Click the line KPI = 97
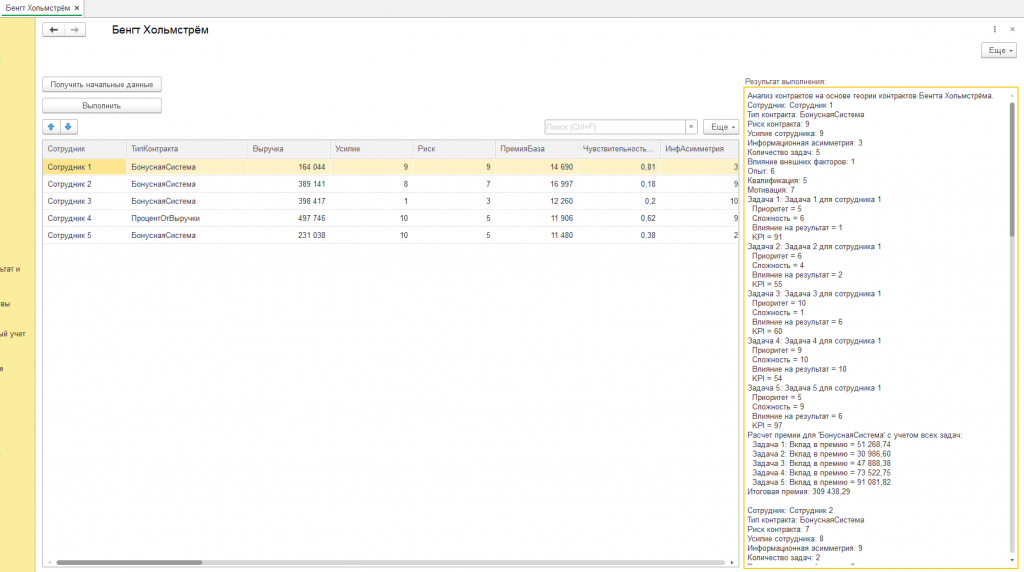1024x572 pixels. (x=767, y=425)
